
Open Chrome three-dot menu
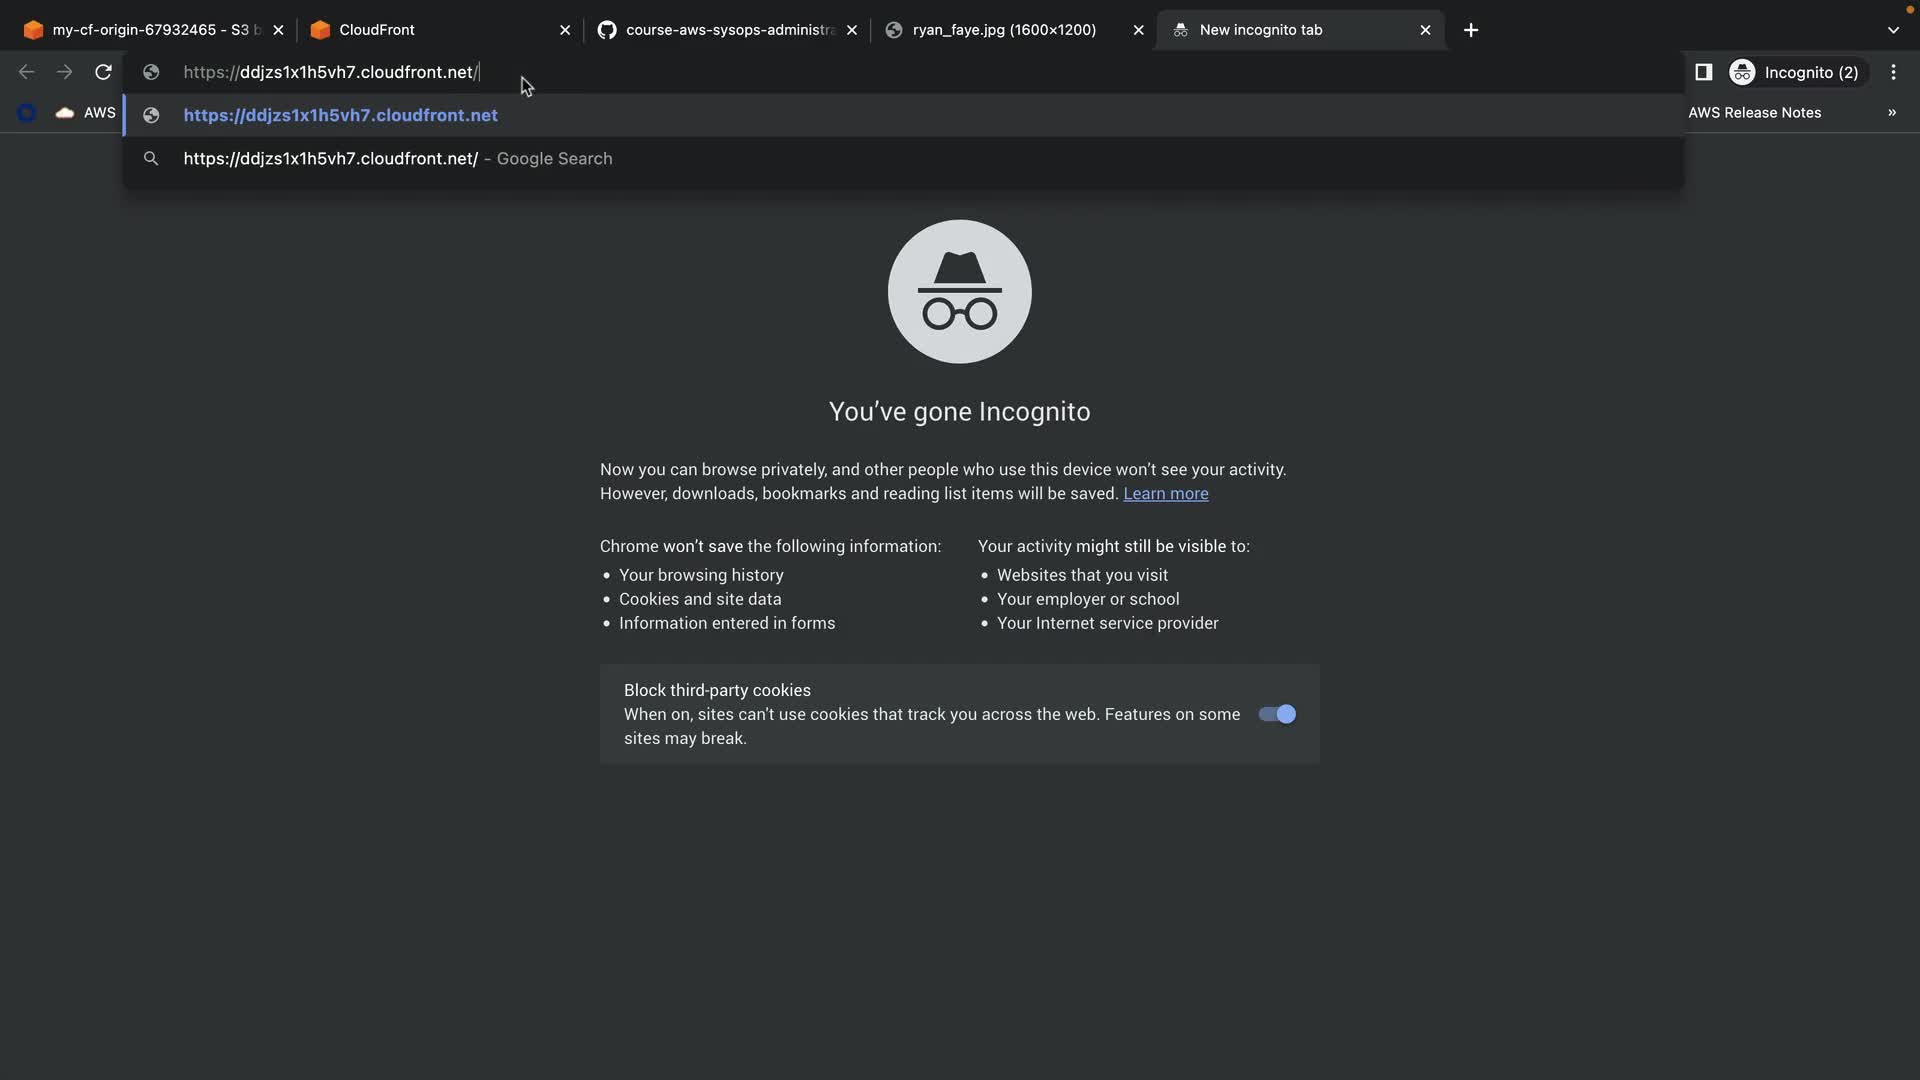(1893, 72)
